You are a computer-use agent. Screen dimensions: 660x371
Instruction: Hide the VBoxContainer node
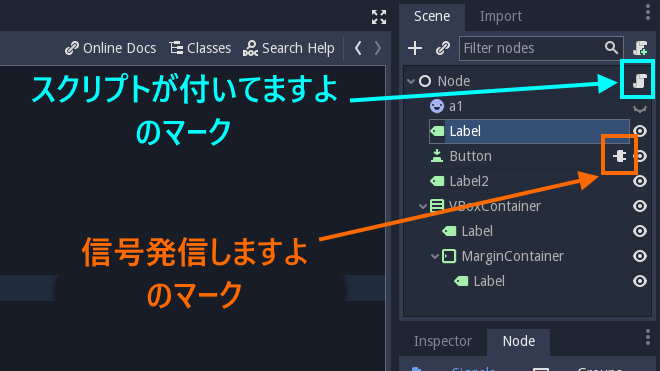(x=640, y=206)
